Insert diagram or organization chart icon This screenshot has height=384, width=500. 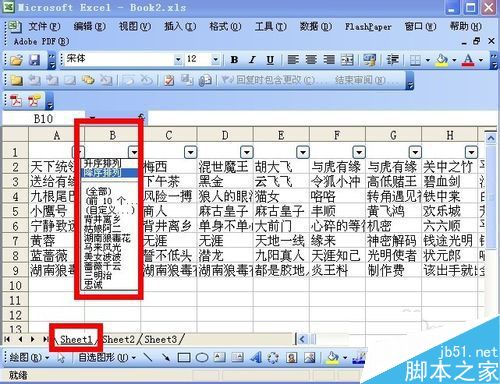click(x=273, y=358)
